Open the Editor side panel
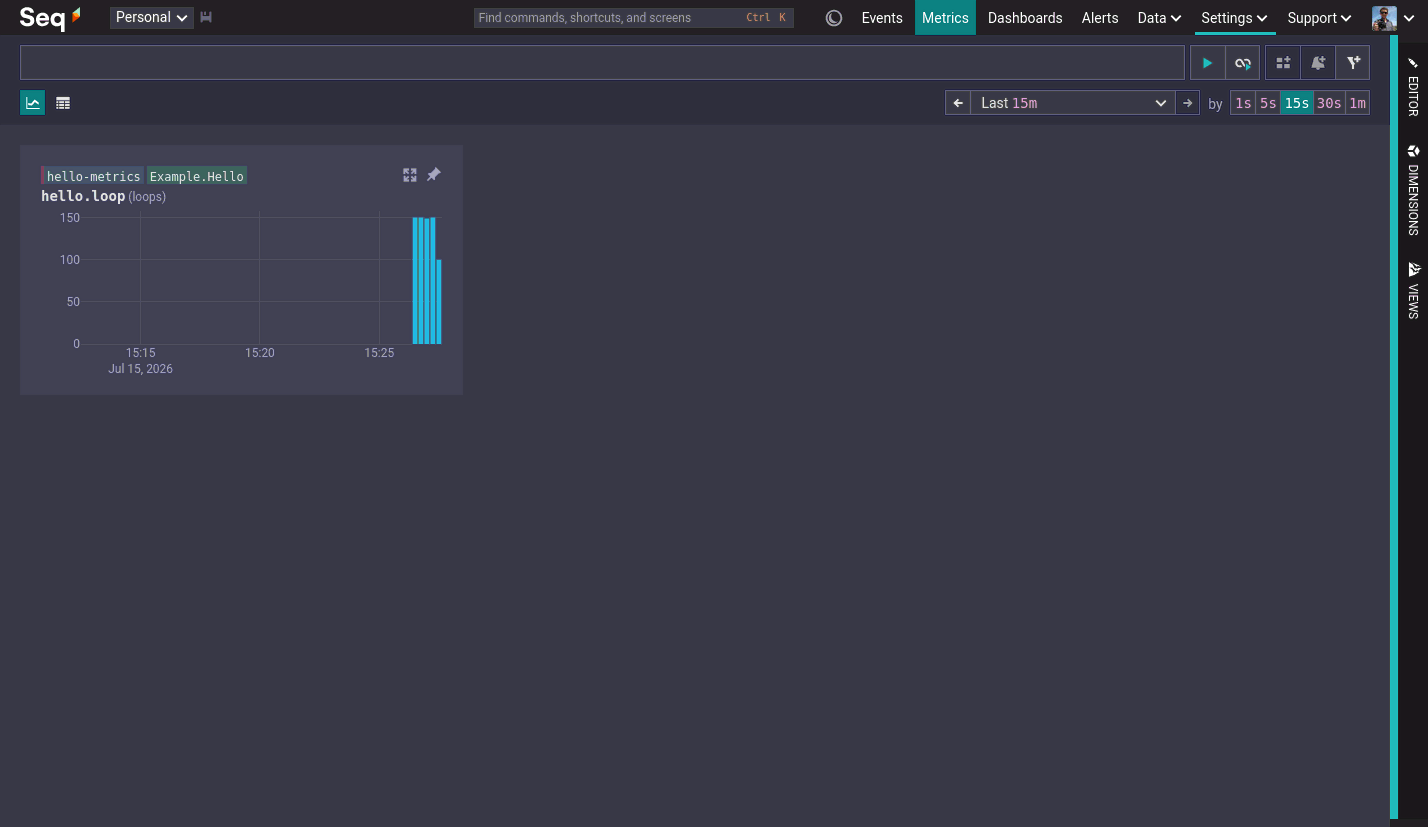Image resolution: width=1428 pixels, height=827 pixels. [1413, 87]
